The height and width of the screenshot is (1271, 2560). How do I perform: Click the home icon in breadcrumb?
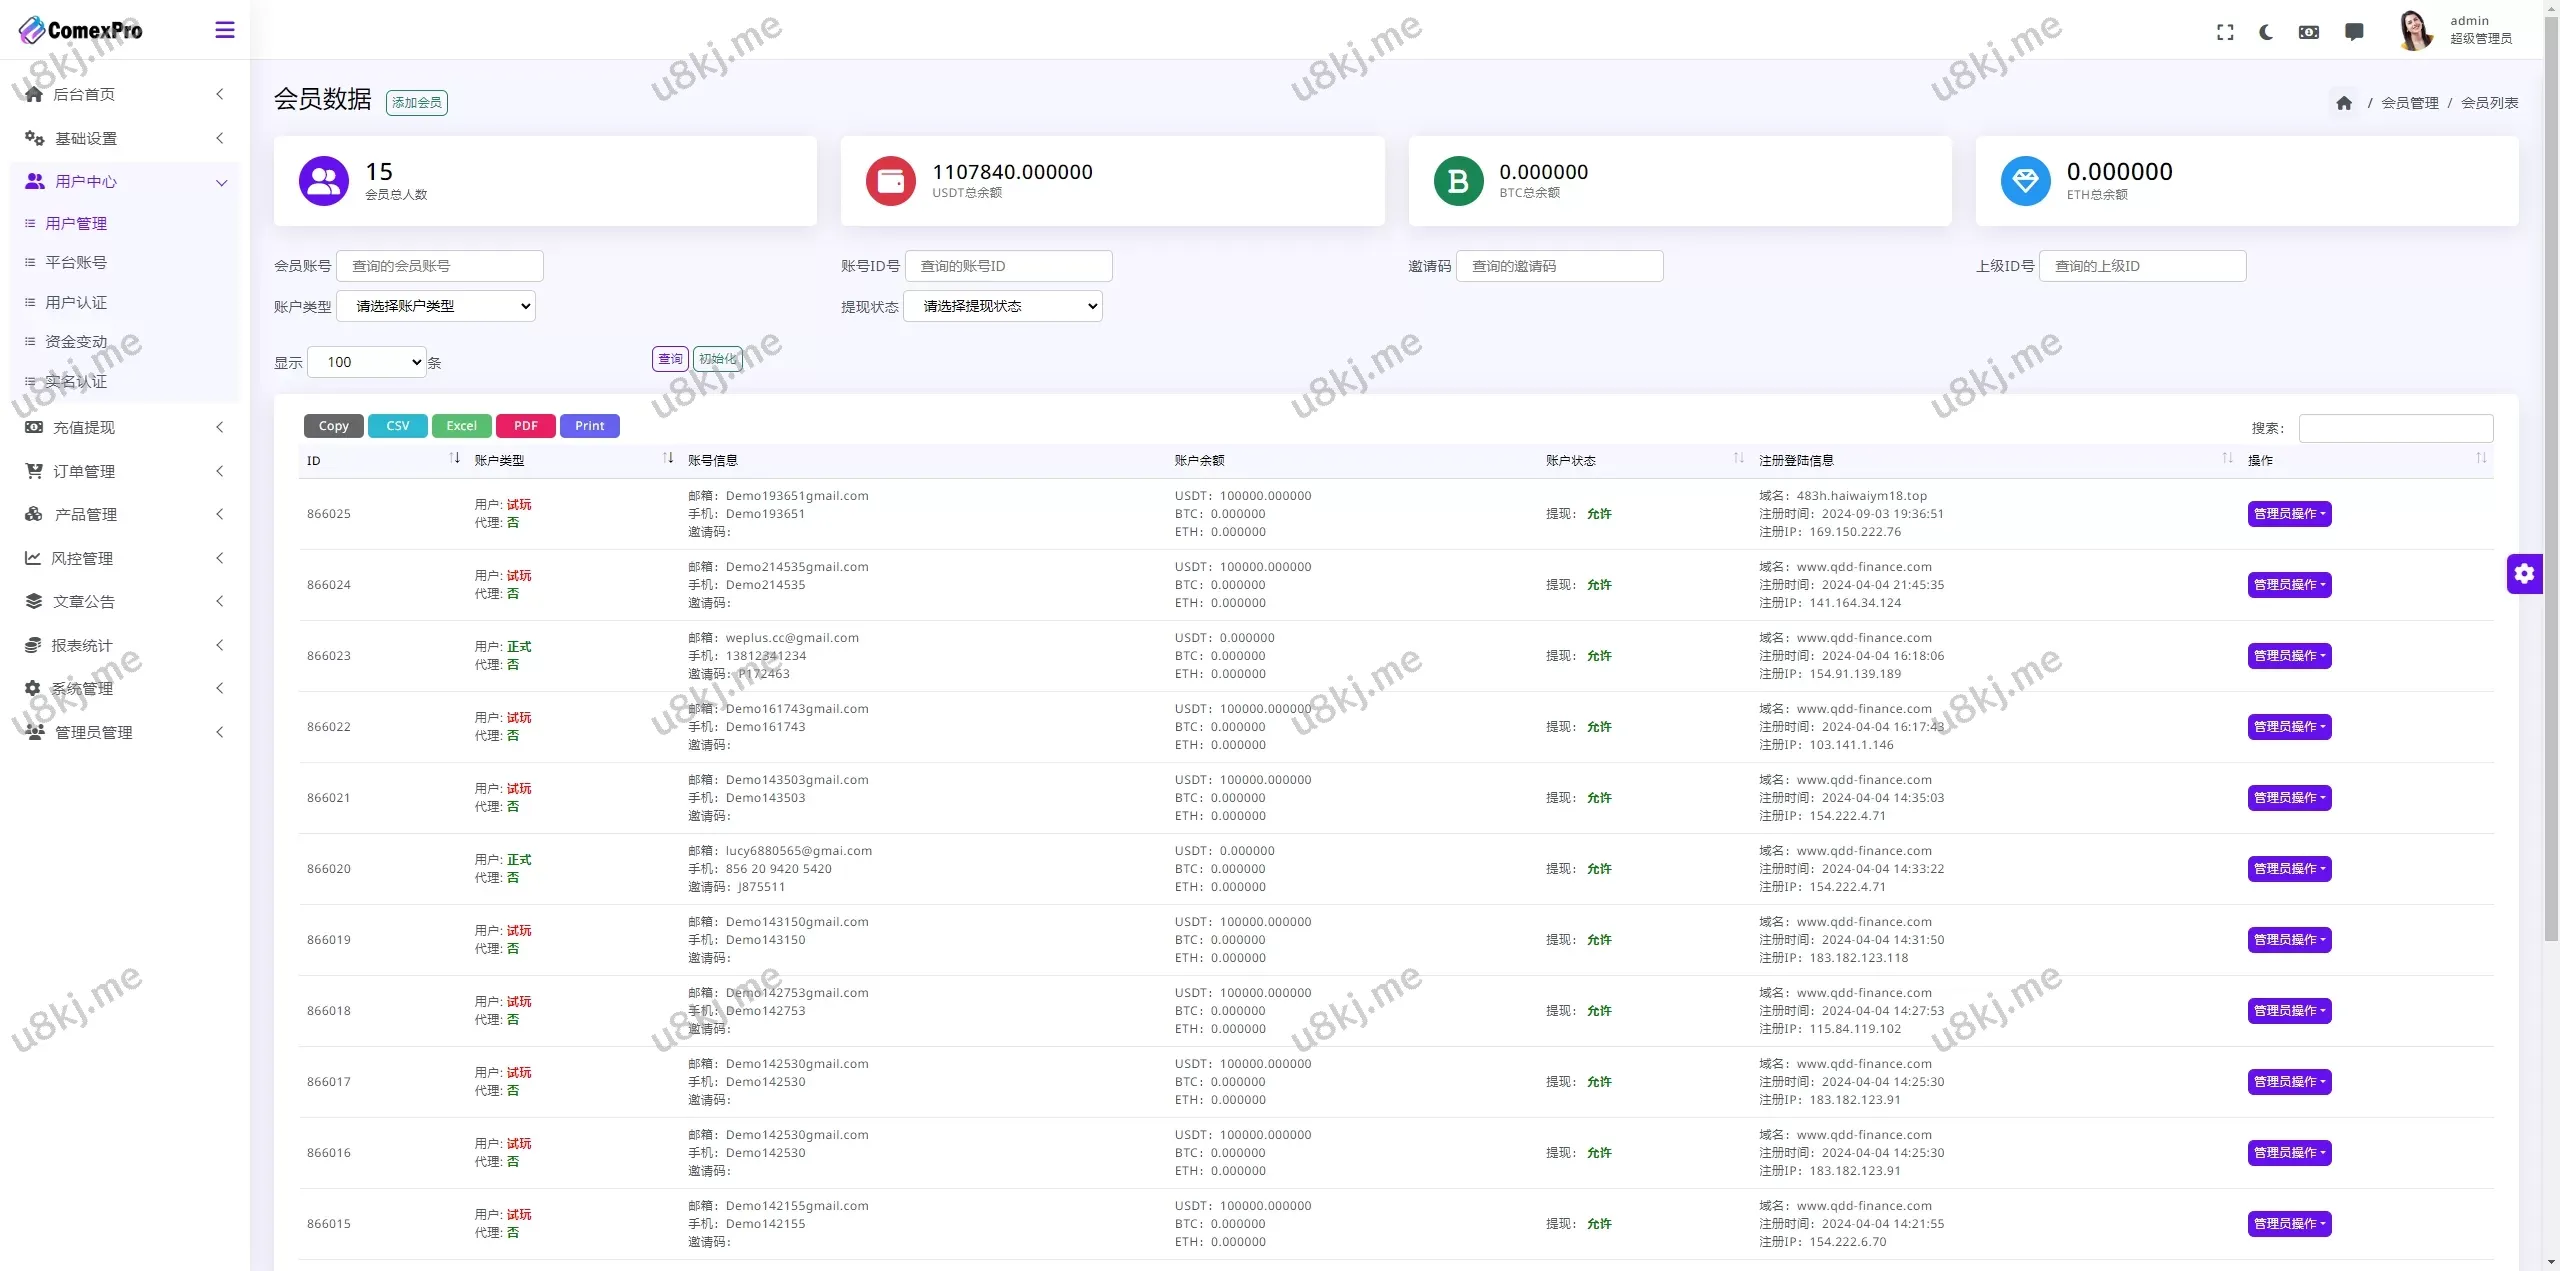click(2344, 103)
